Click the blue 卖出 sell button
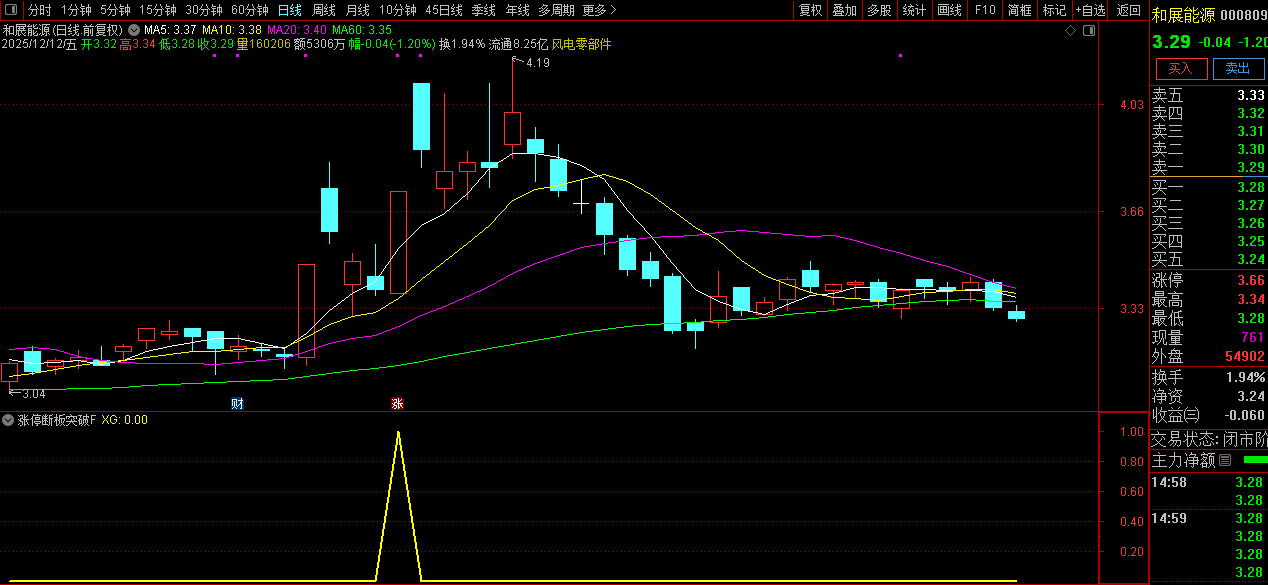 click(x=1238, y=68)
